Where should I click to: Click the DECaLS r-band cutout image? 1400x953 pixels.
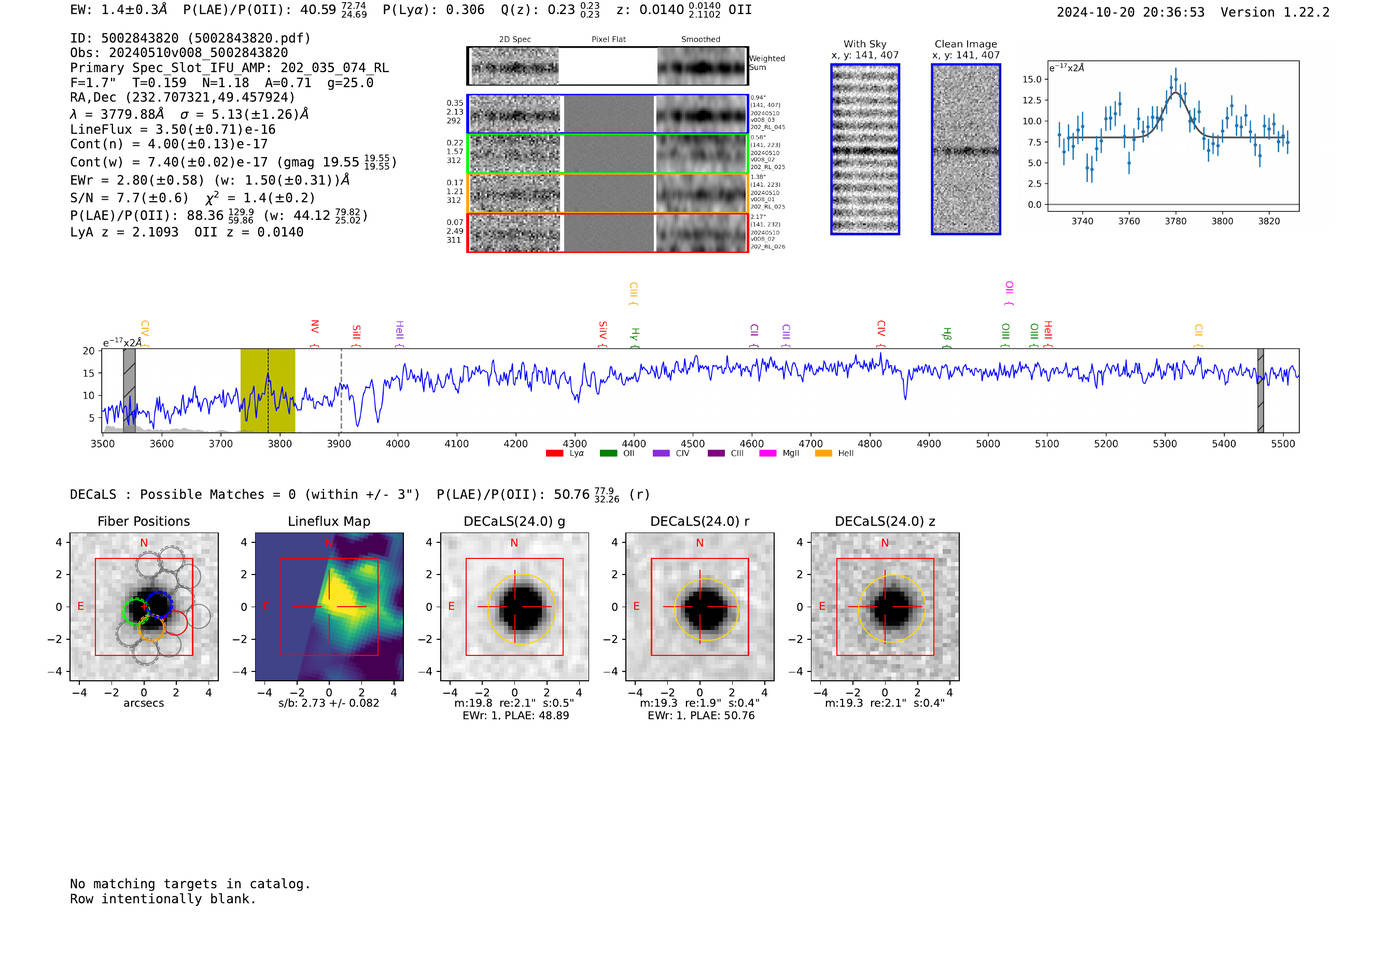[x=699, y=607]
